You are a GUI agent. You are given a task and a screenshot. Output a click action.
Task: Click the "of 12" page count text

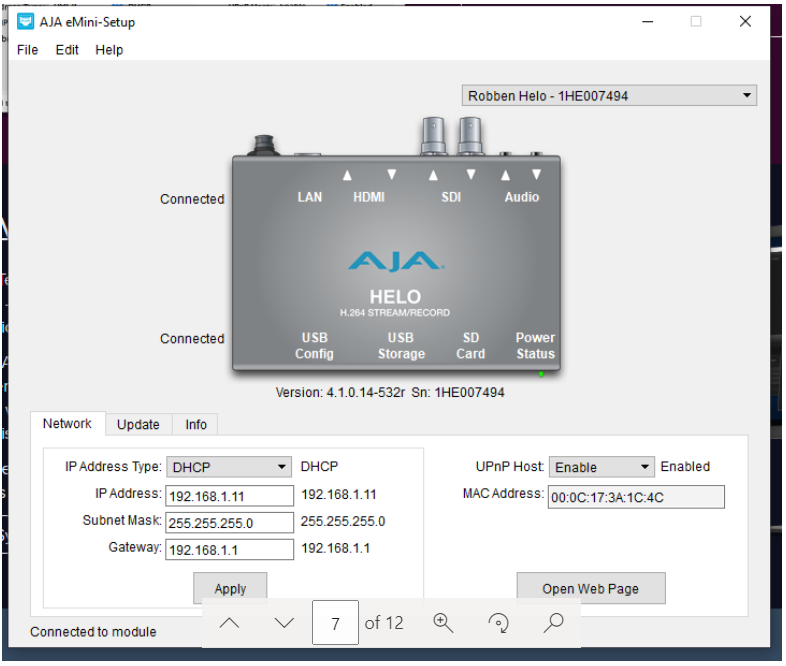[384, 623]
